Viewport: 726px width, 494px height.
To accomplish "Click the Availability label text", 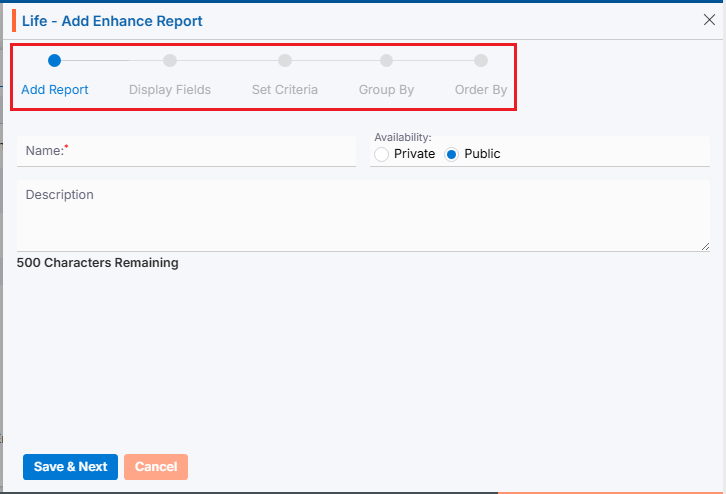I will pyautogui.click(x=402, y=137).
